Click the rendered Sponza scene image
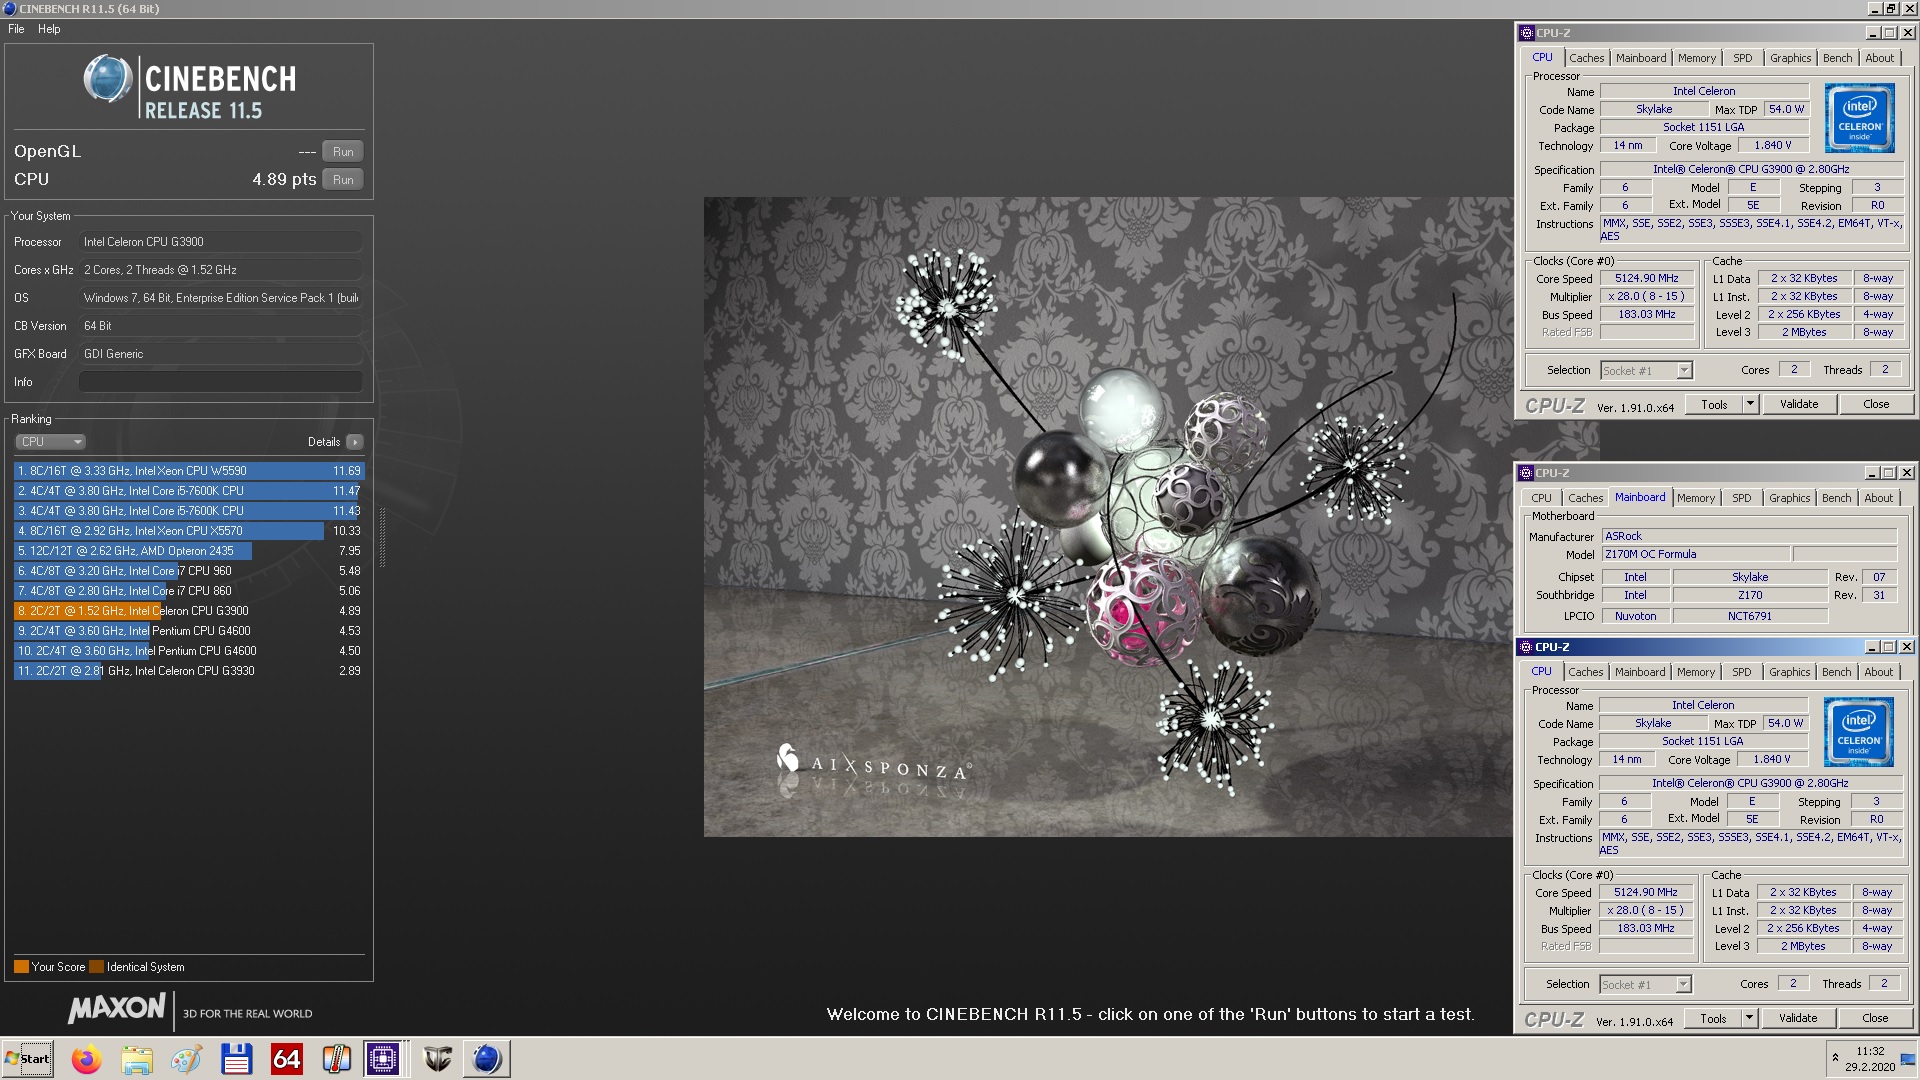The image size is (1920, 1080). pyautogui.click(x=1108, y=517)
